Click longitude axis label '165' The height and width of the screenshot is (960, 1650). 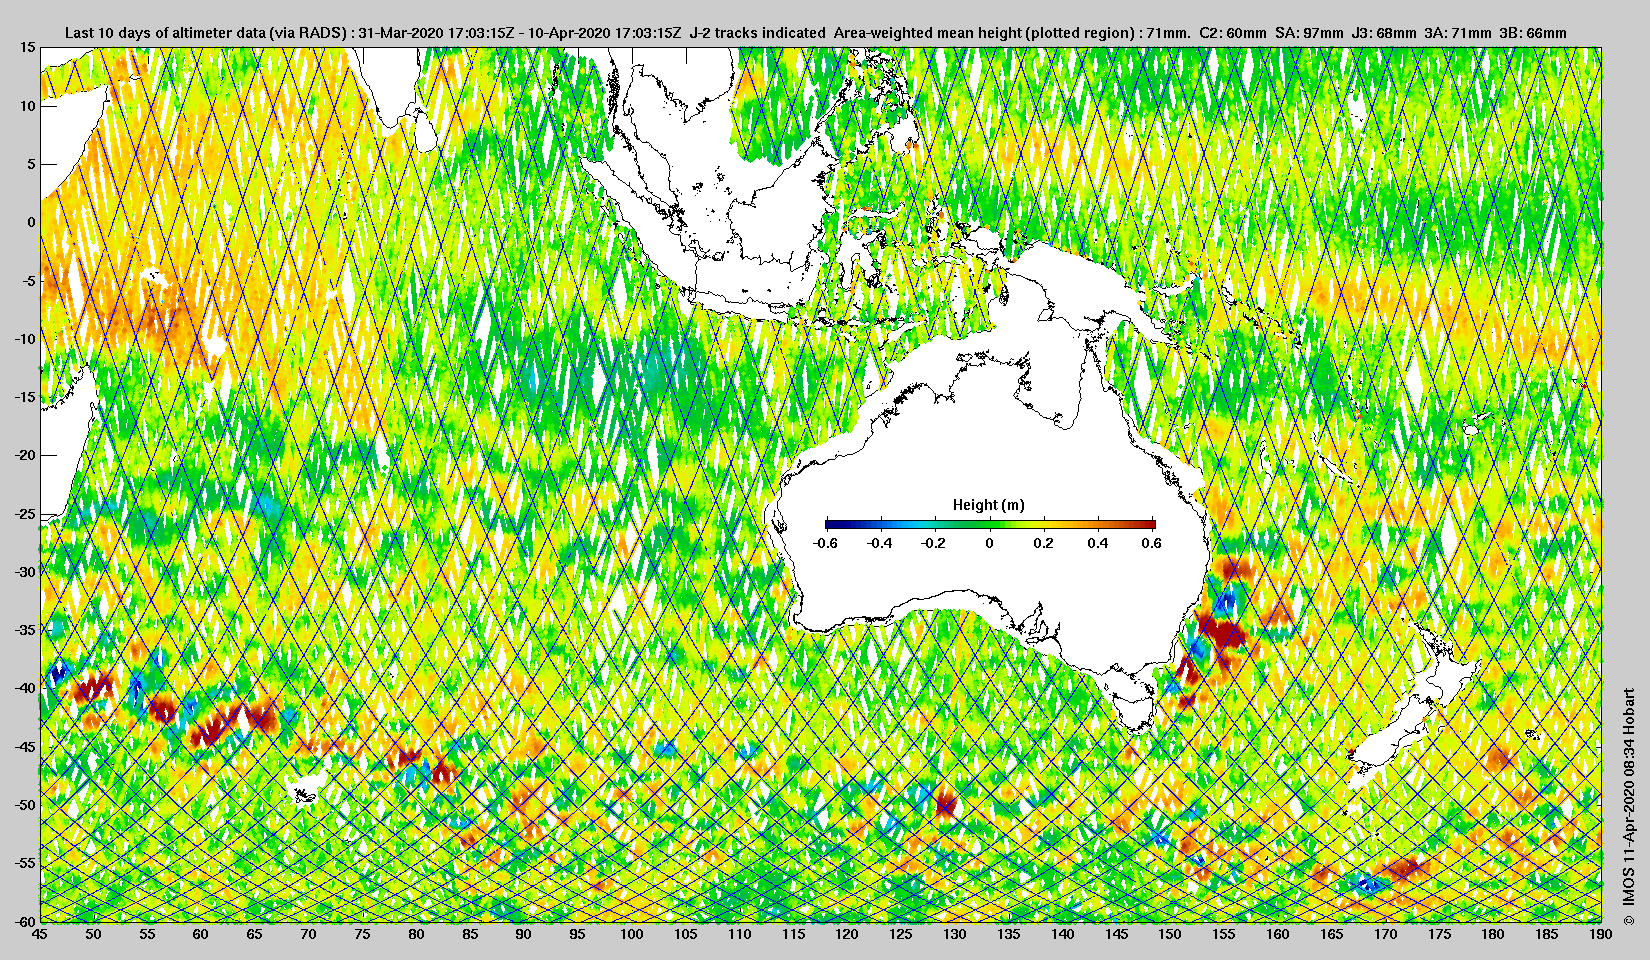1331,934
